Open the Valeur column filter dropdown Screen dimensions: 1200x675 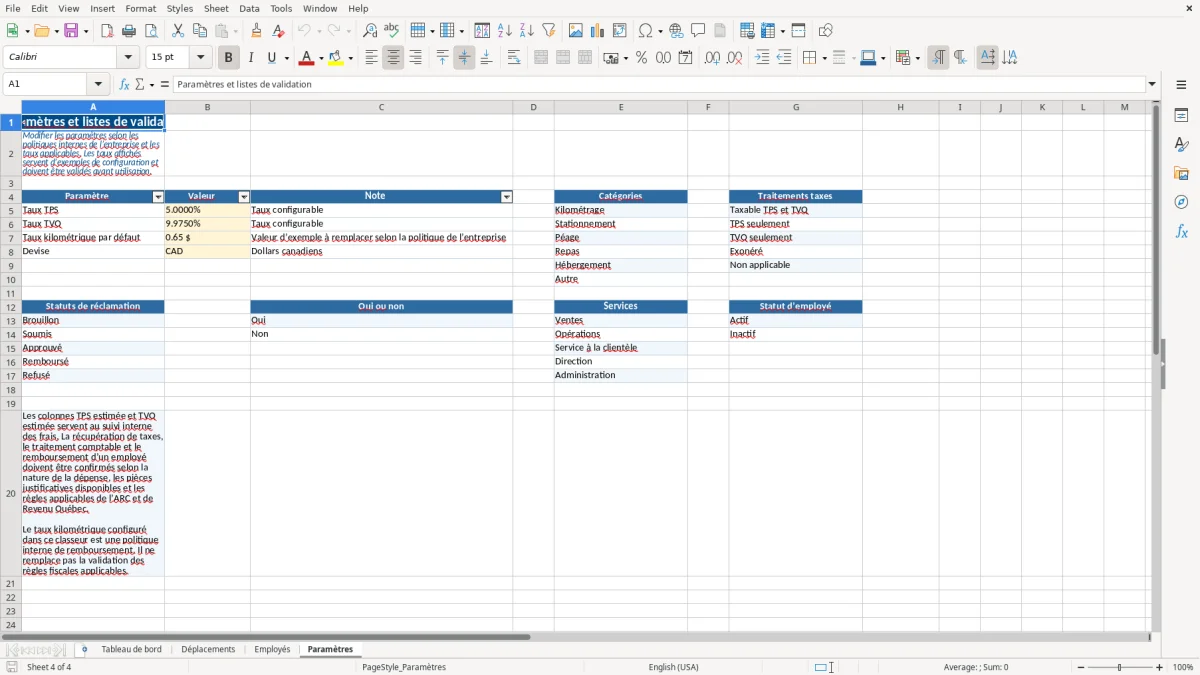(243, 197)
